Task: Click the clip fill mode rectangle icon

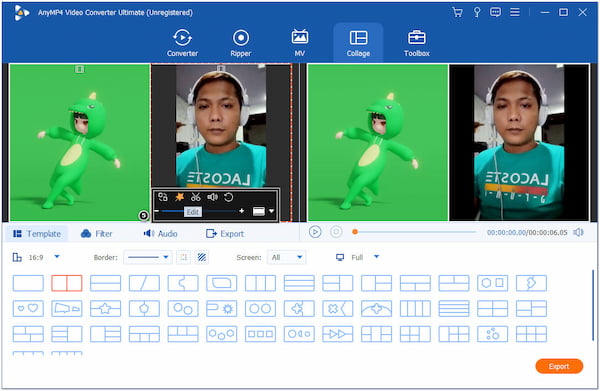Action: pos(259,211)
